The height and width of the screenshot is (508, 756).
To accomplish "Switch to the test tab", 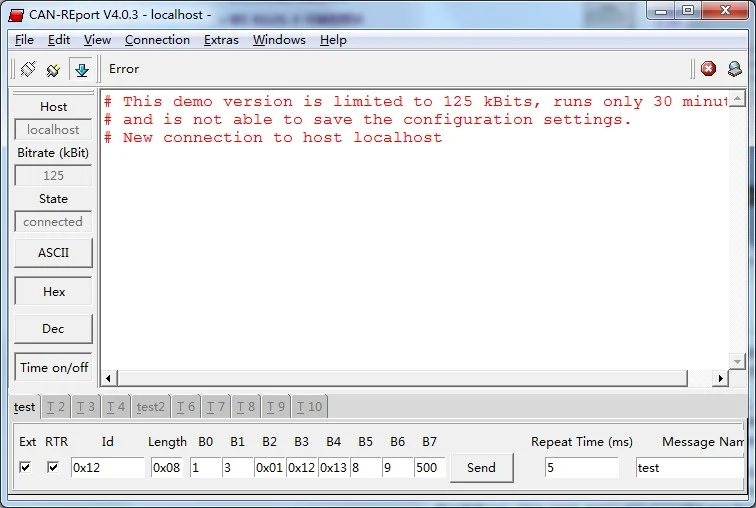I will (25, 407).
